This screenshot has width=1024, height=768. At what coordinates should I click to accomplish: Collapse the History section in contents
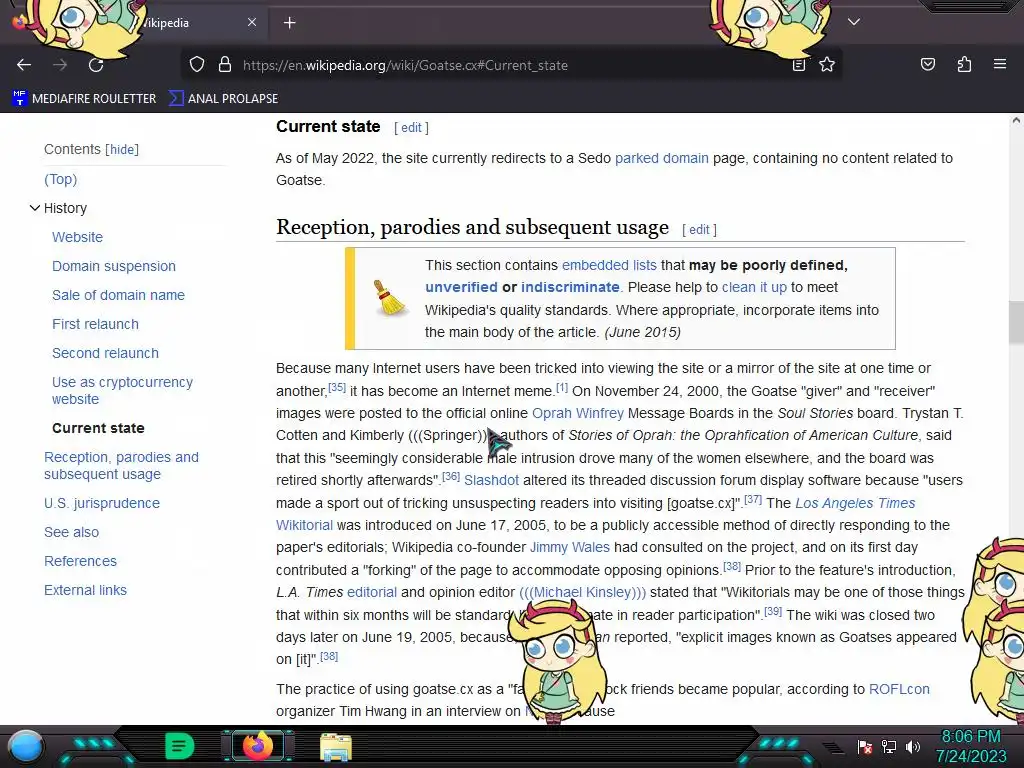point(35,208)
